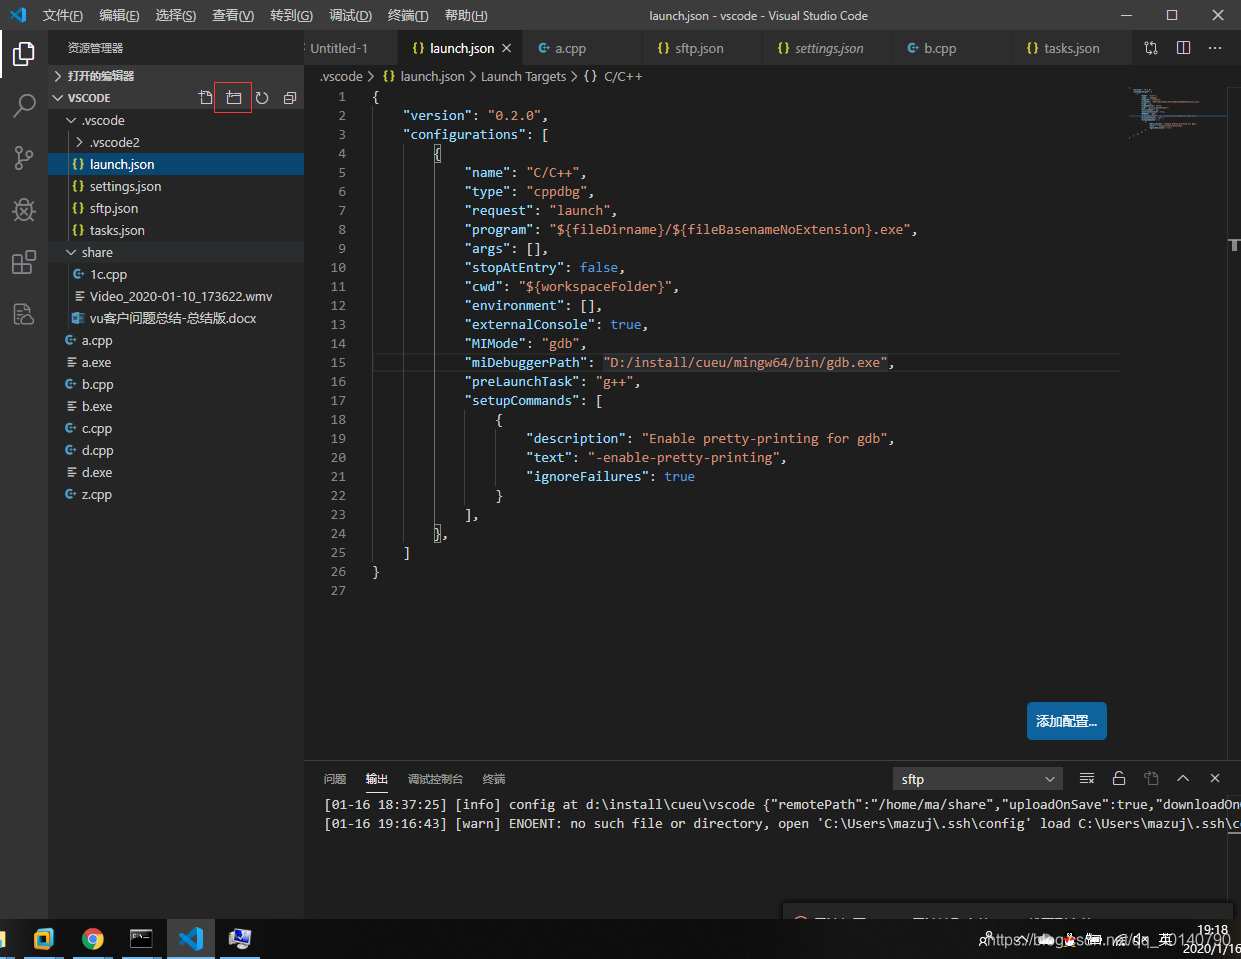Open z.cpp in explorer tree
The image size is (1241, 959).
[176, 494]
